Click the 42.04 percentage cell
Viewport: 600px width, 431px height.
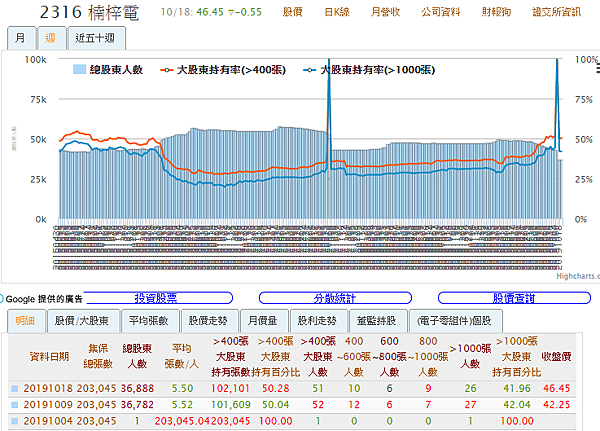pyautogui.click(x=517, y=405)
